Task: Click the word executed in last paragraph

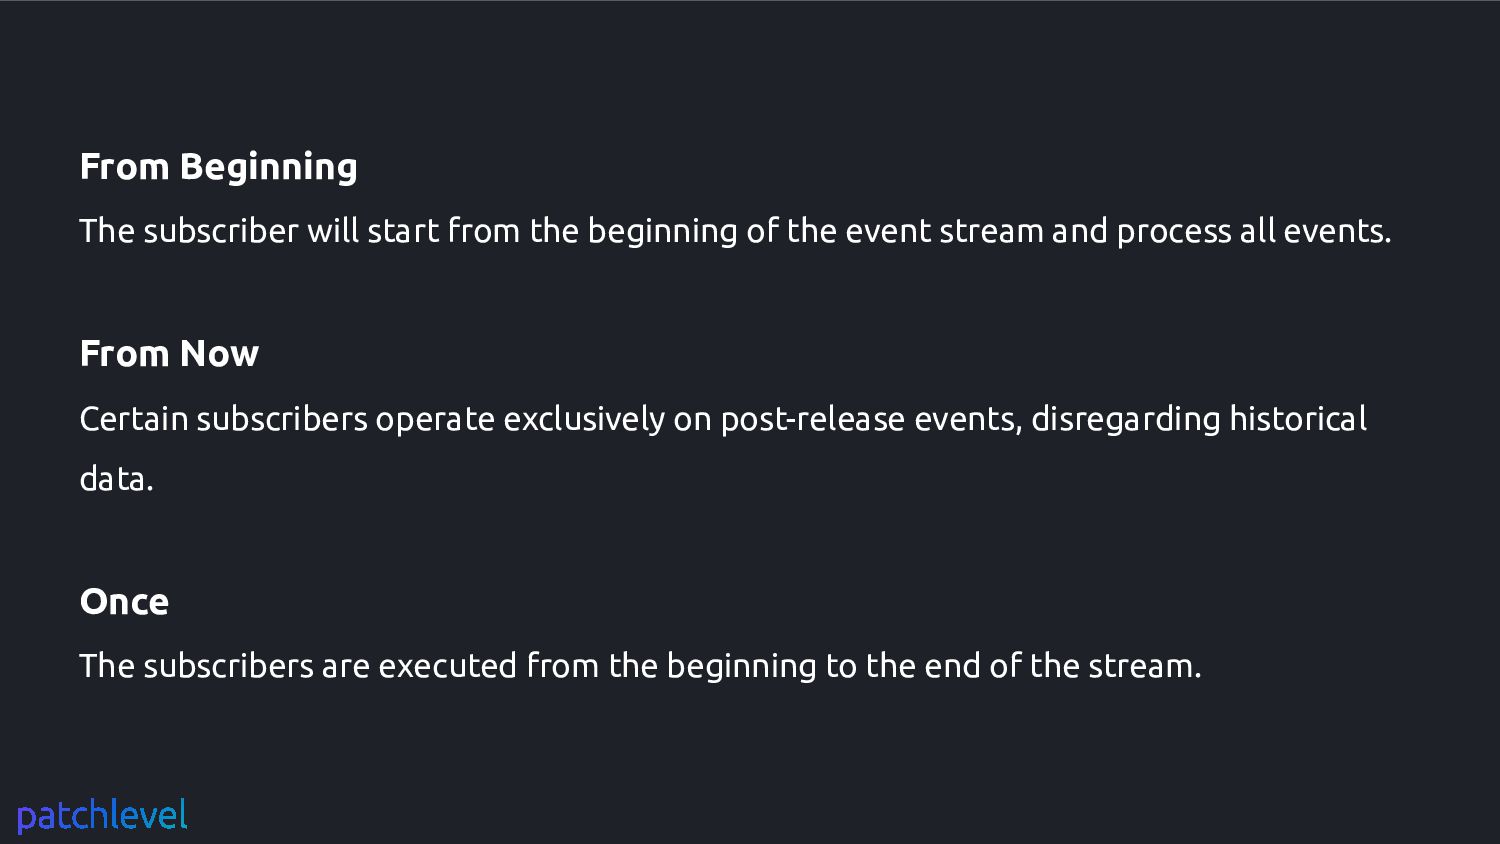Action: pyautogui.click(x=448, y=666)
